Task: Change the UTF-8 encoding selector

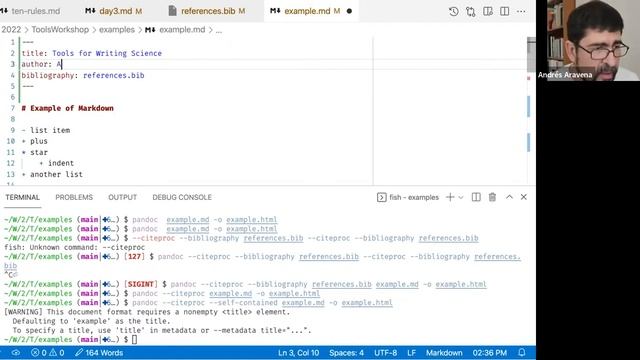Action: tap(385, 353)
